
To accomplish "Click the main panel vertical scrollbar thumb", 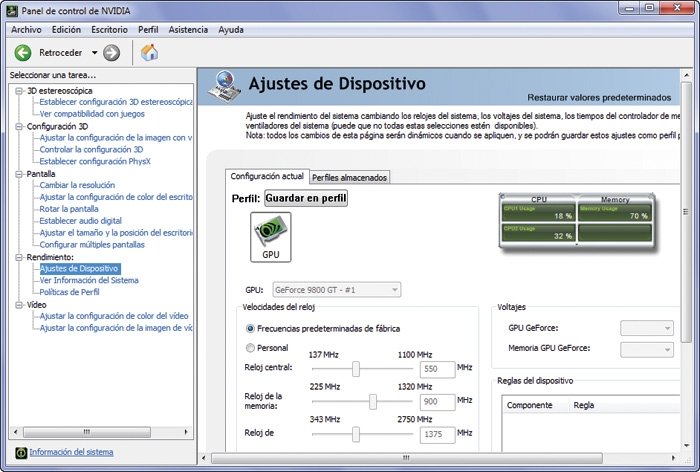I will pos(686,213).
